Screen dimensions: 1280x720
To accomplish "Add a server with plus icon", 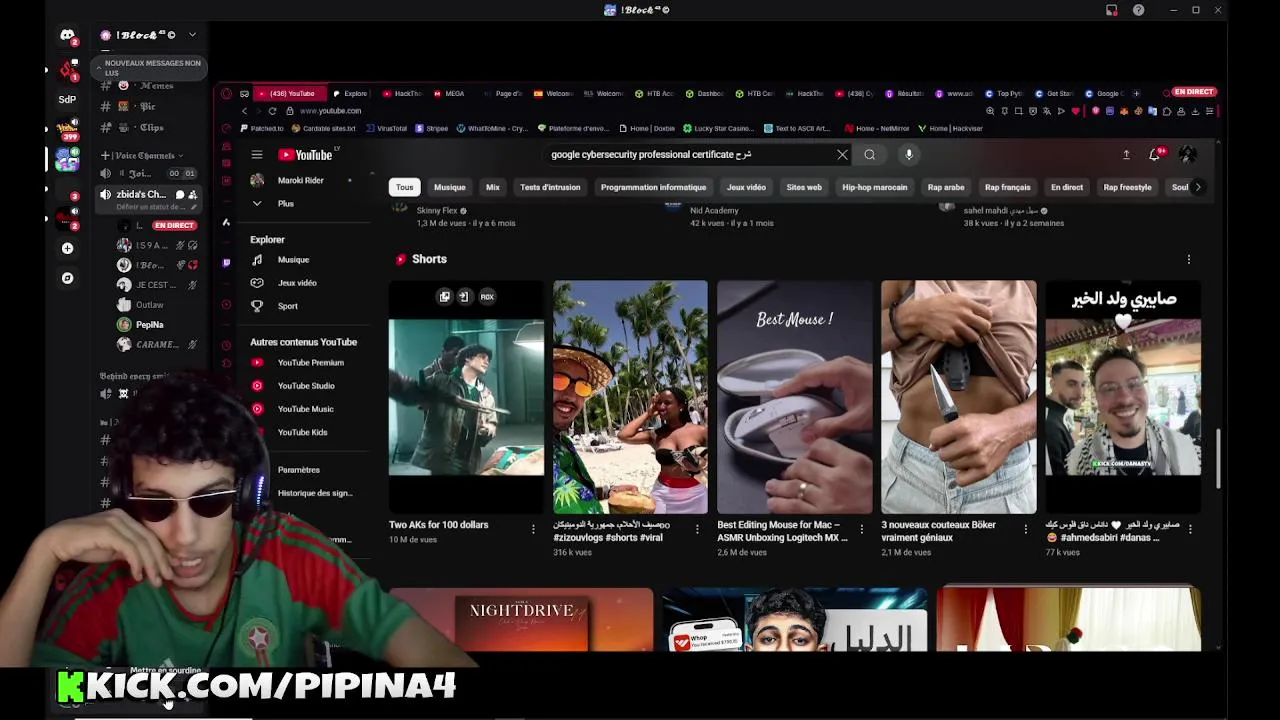I will [x=67, y=248].
